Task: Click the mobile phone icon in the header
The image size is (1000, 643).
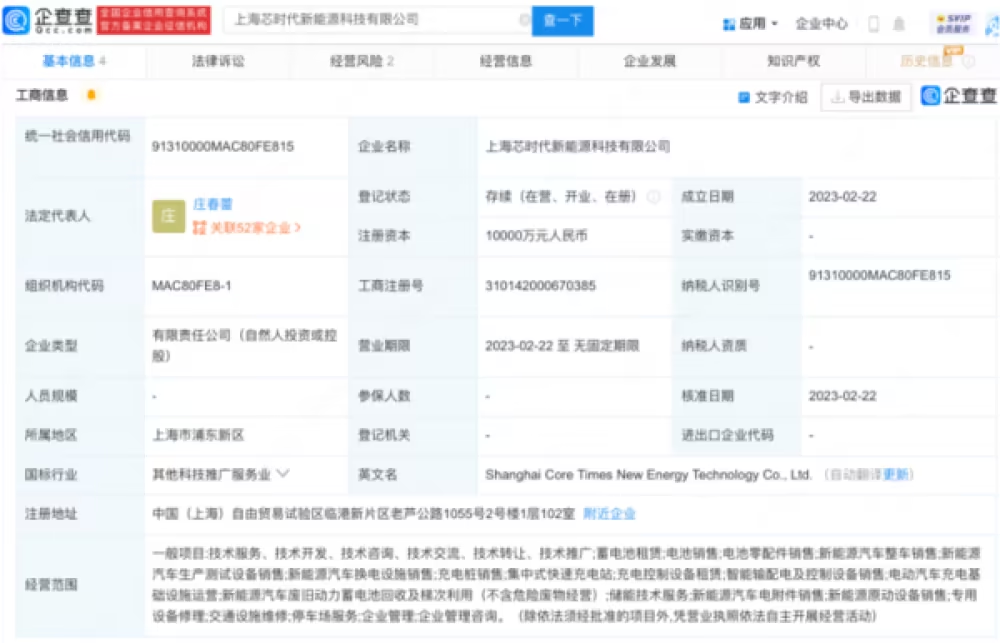Action: pos(873,24)
